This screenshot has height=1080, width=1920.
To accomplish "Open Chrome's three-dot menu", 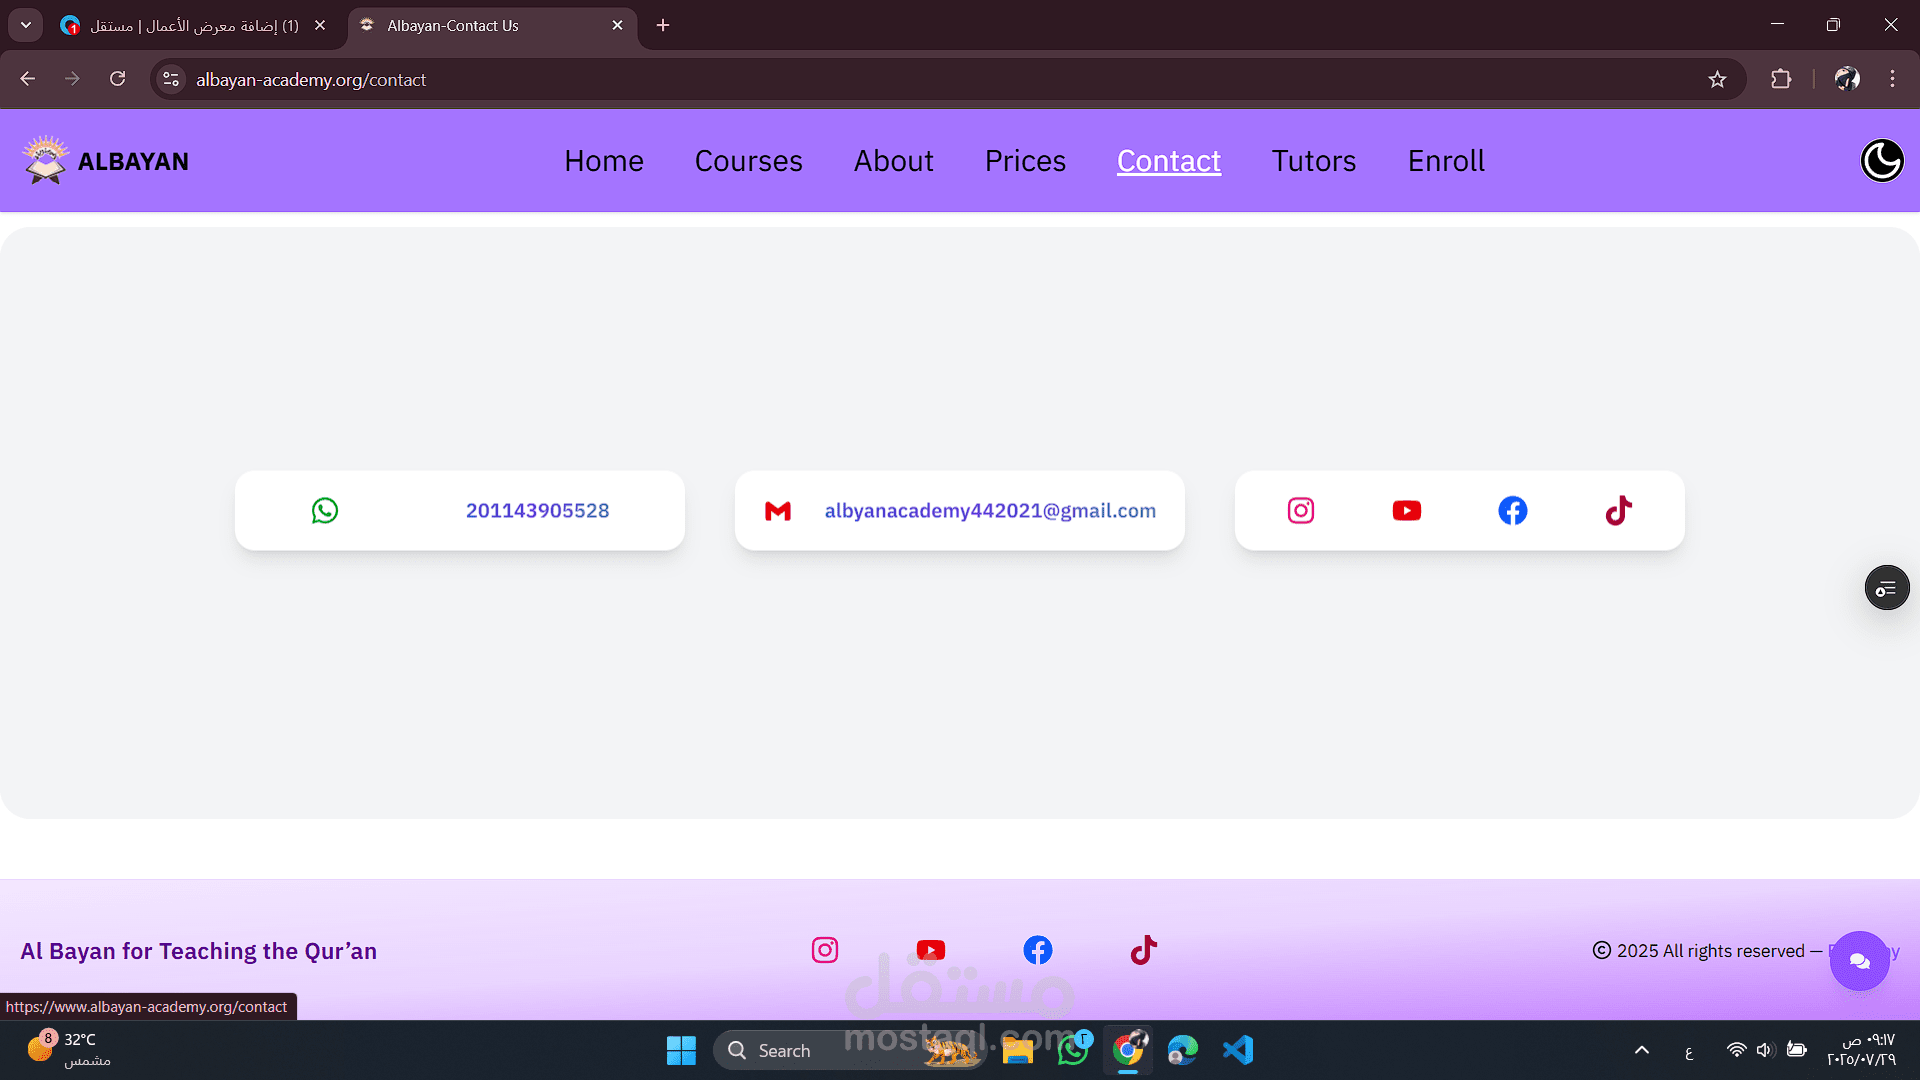I will pos(1892,79).
